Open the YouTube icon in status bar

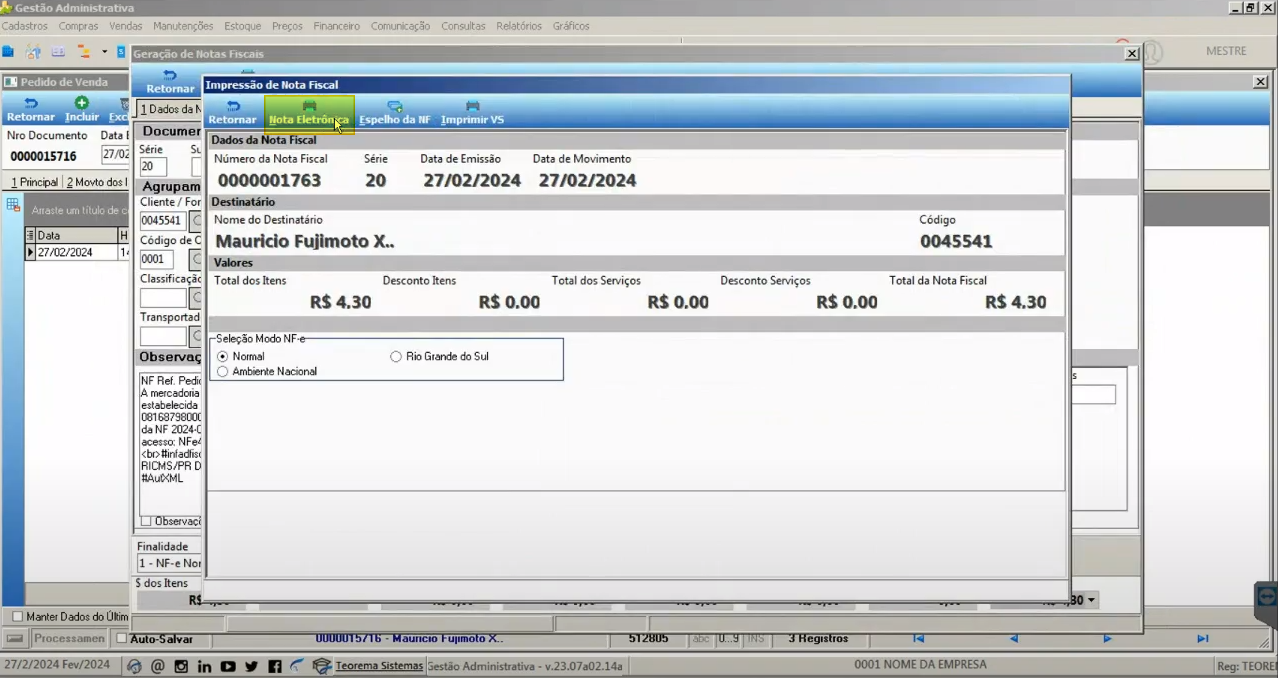pyautogui.click(x=228, y=666)
